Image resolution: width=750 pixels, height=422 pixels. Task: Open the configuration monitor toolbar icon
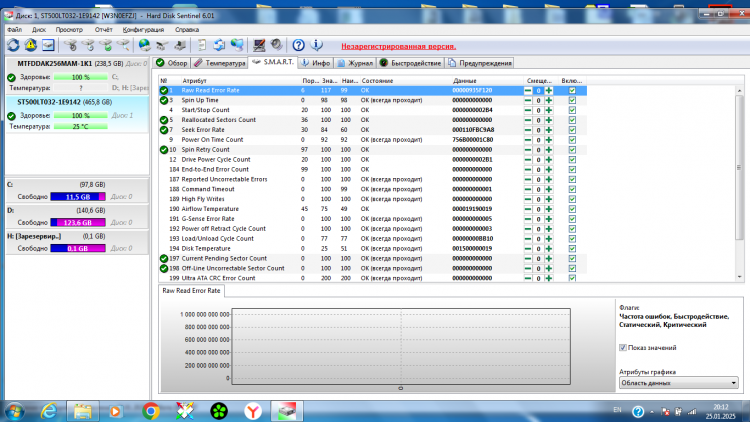pos(259,45)
